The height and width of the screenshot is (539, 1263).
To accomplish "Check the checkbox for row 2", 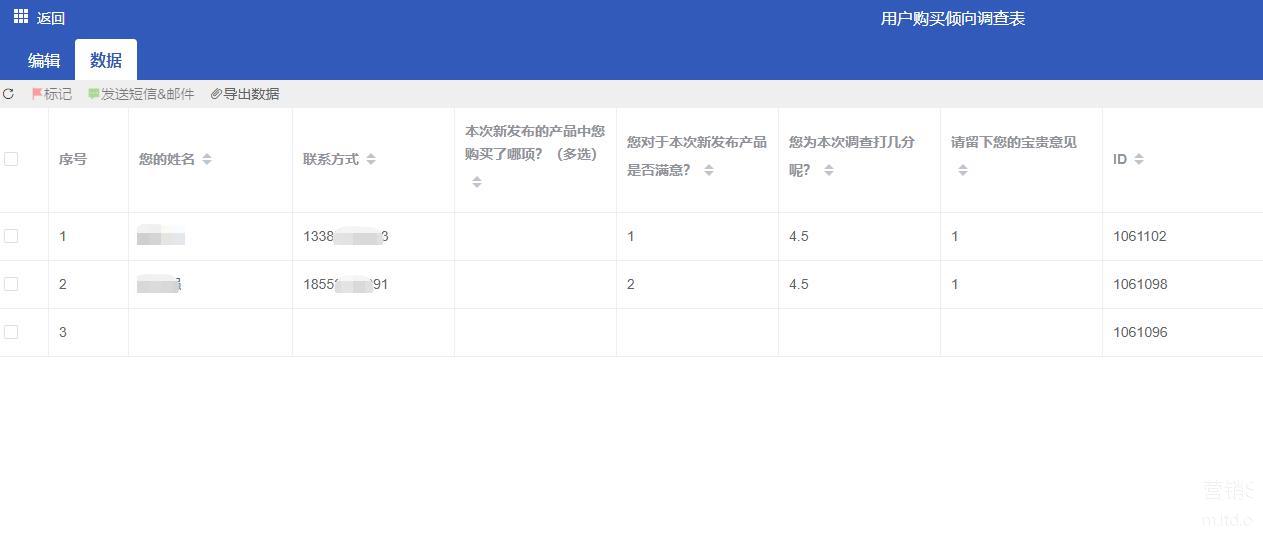I will (11, 284).
